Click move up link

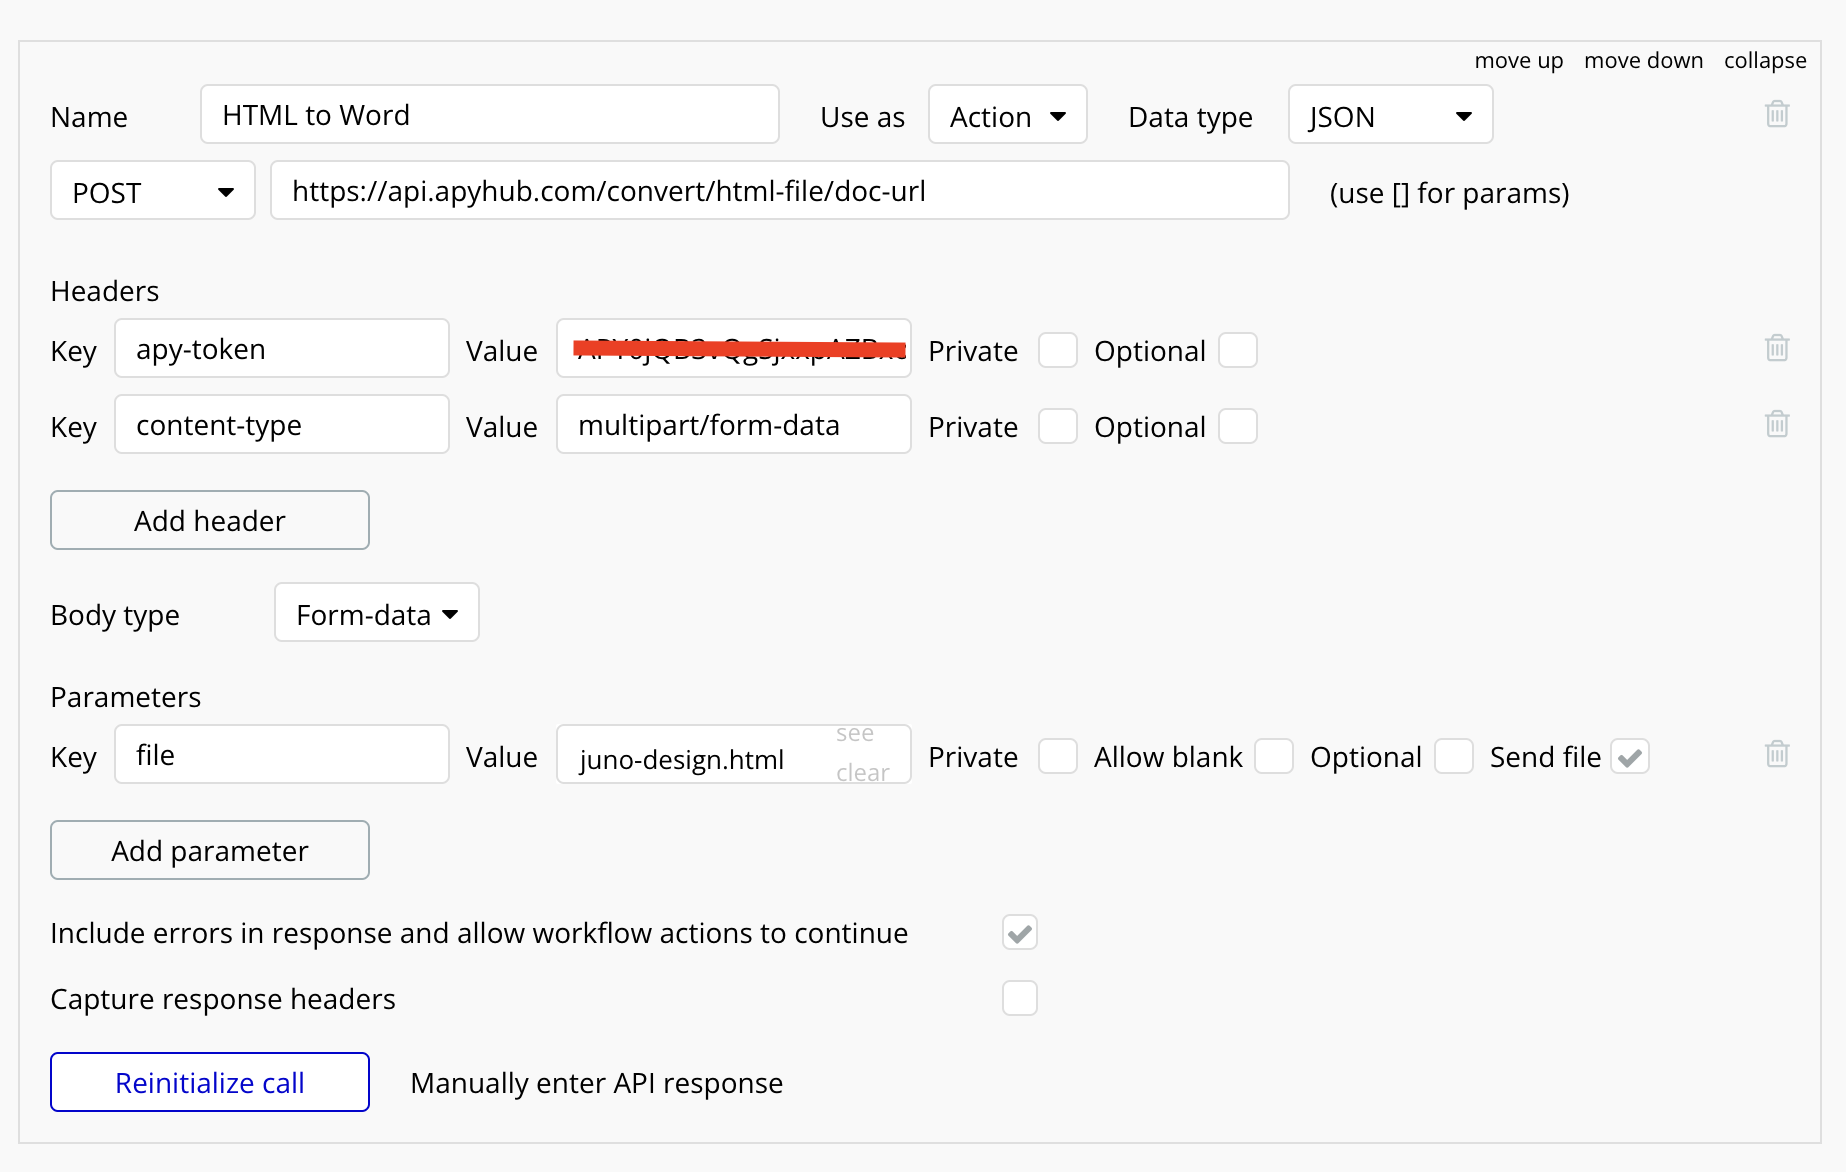tap(1518, 60)
